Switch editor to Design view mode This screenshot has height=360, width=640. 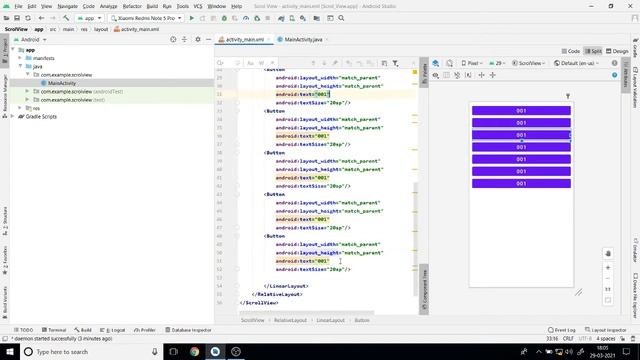click(617, 51)
